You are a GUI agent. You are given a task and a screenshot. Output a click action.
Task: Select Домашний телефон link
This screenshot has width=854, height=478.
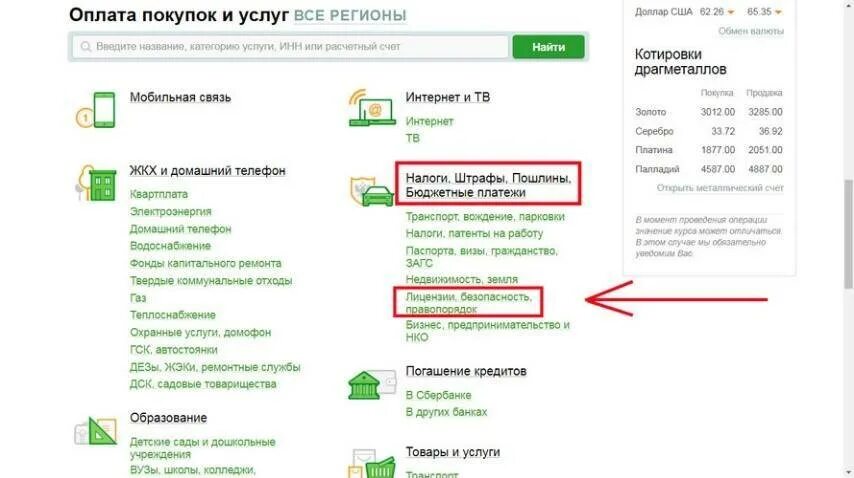click(x=180, y=229)
